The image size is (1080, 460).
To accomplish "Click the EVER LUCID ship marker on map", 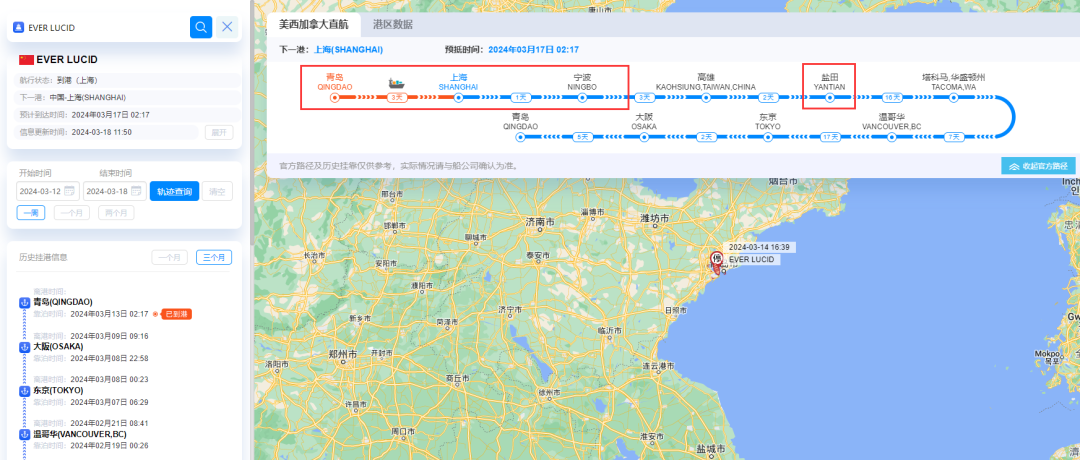I will 716,264.
